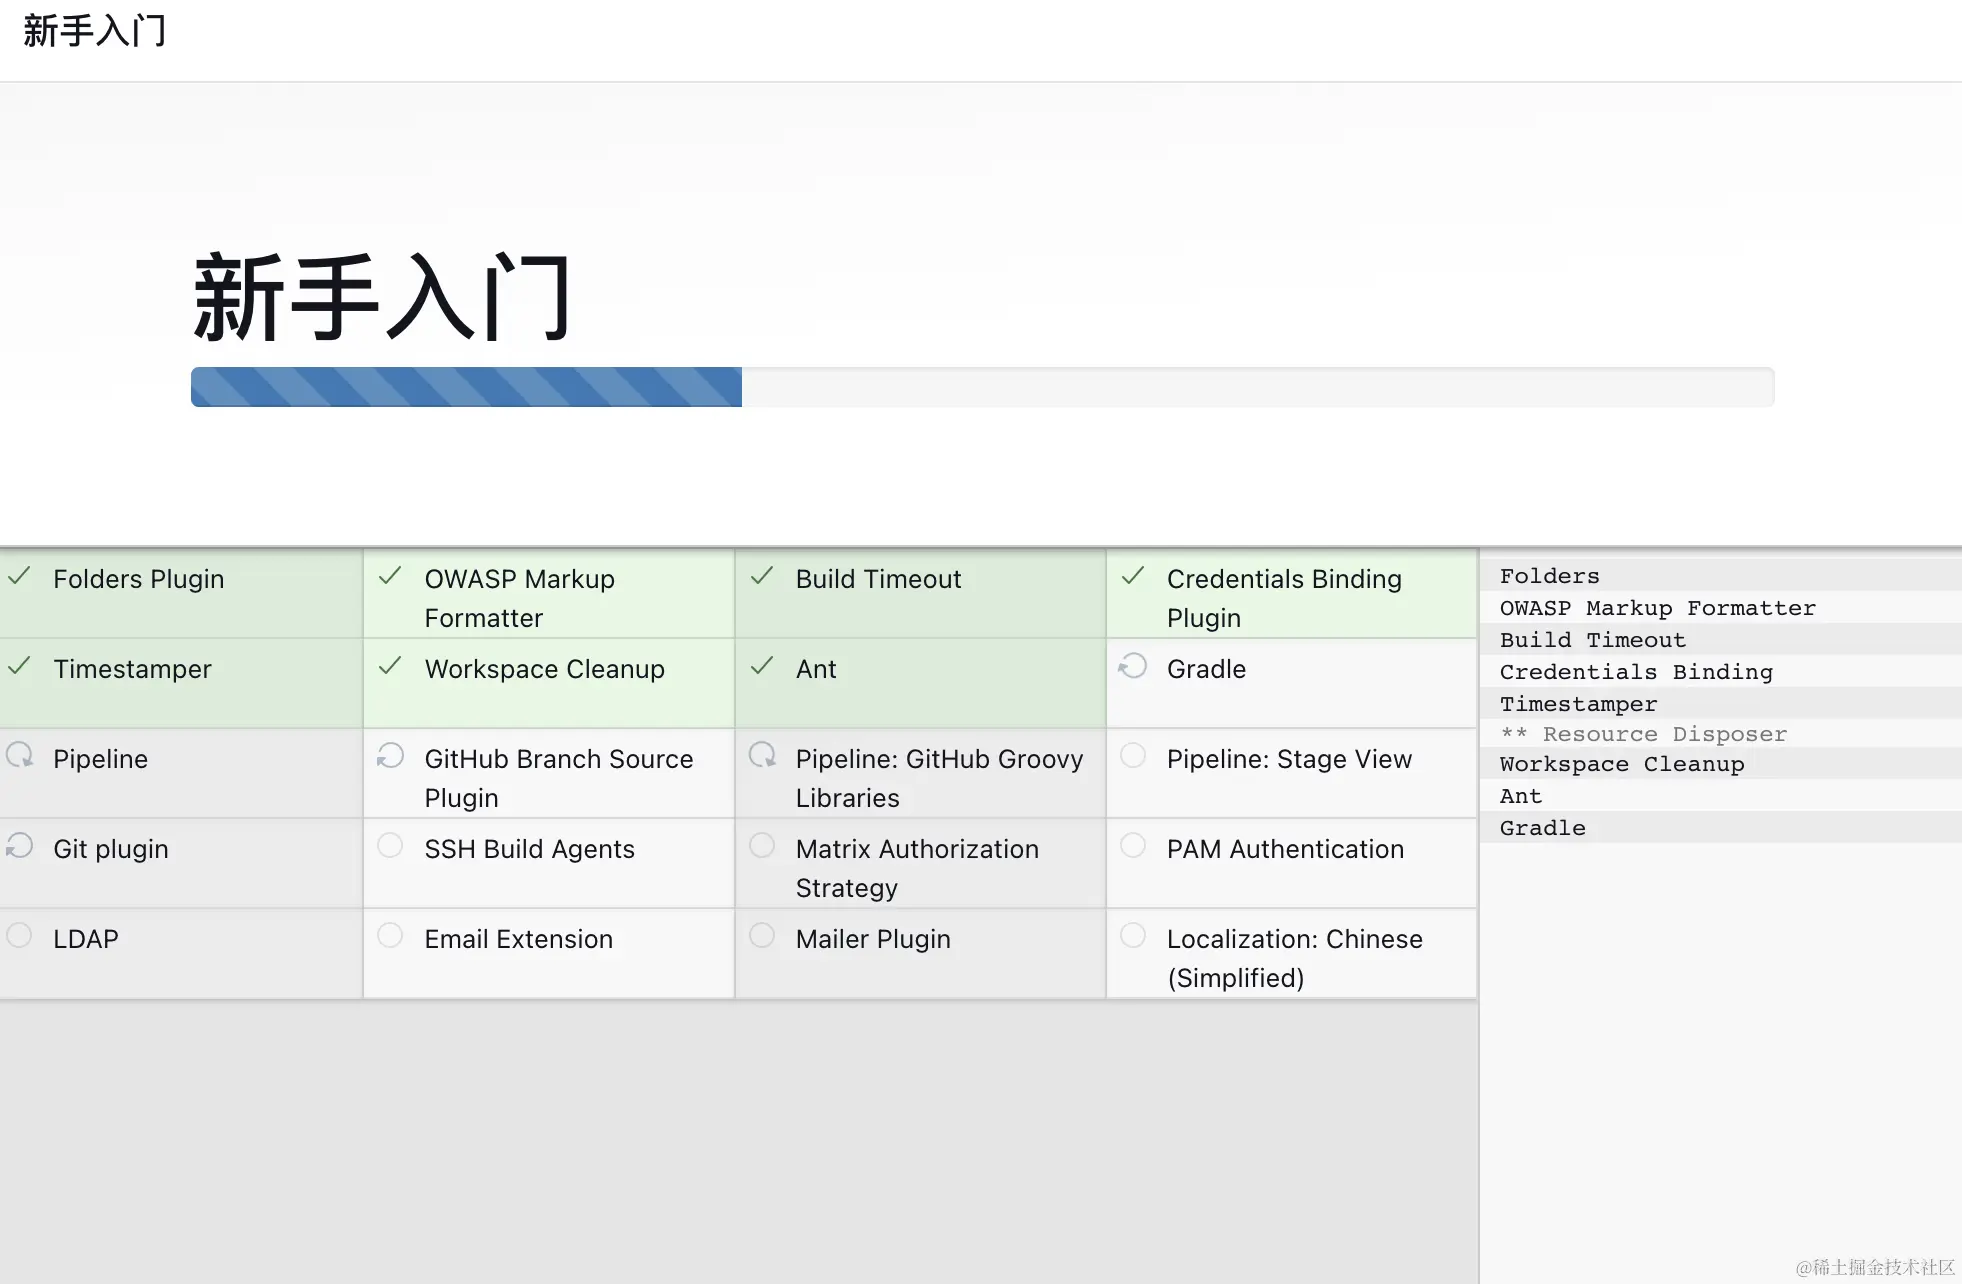Click the checkmark next to Ant
This screenshot has width=1962, height=1284.
[x=762, y=667]
